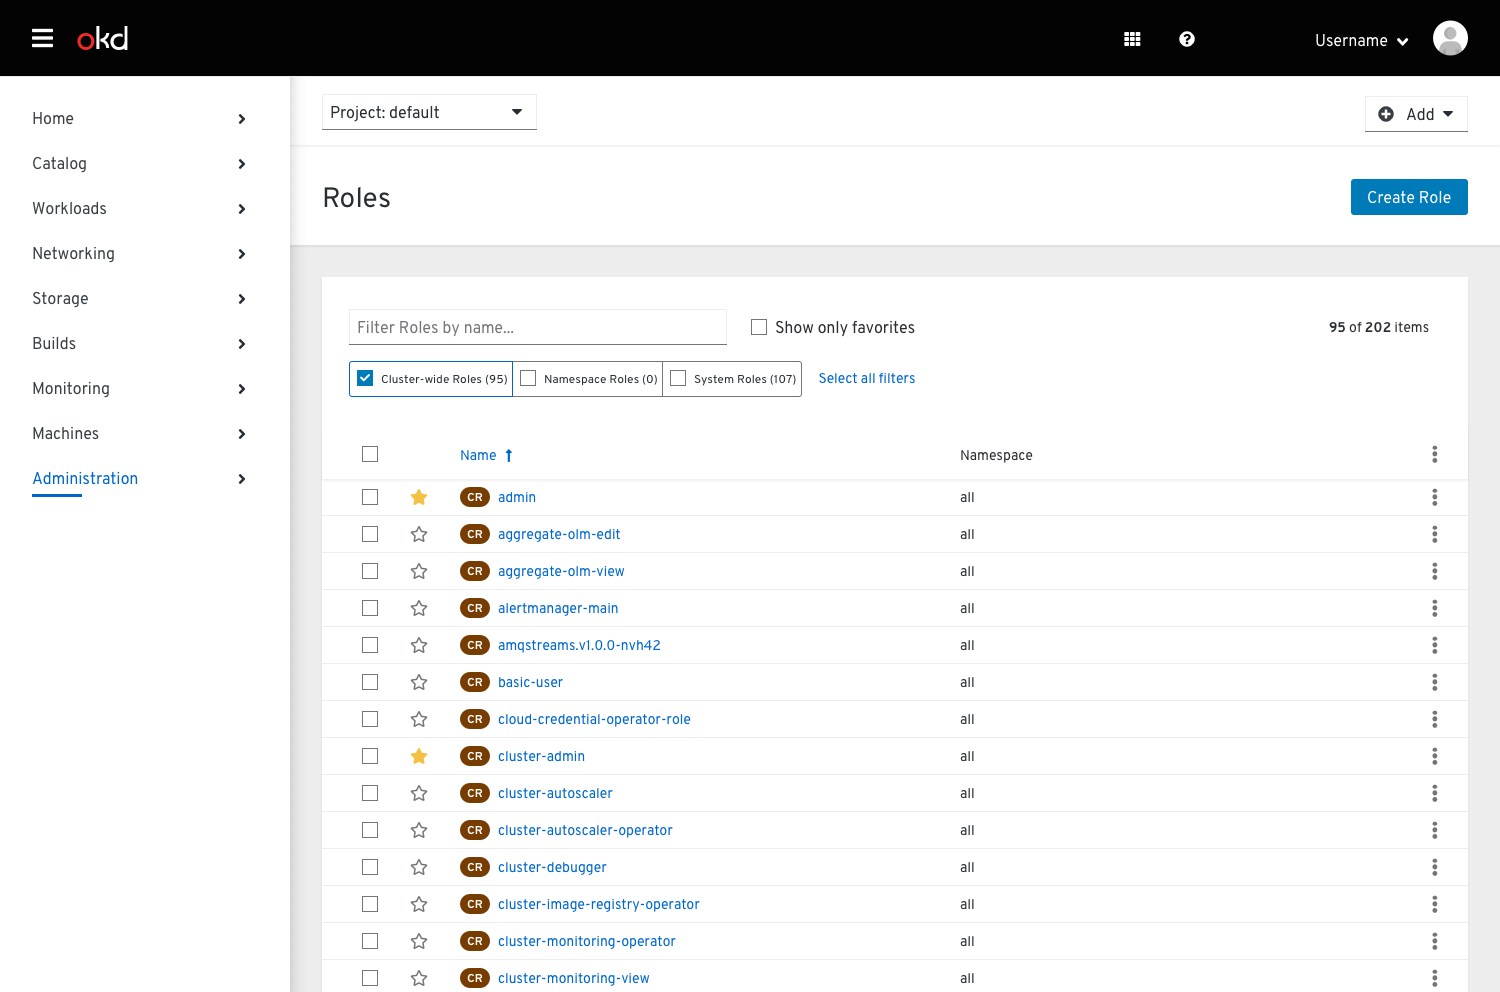Viewport: 1500px width, 992px height.
Task: Open the Project: default dropdown
Action: point(429,112)
